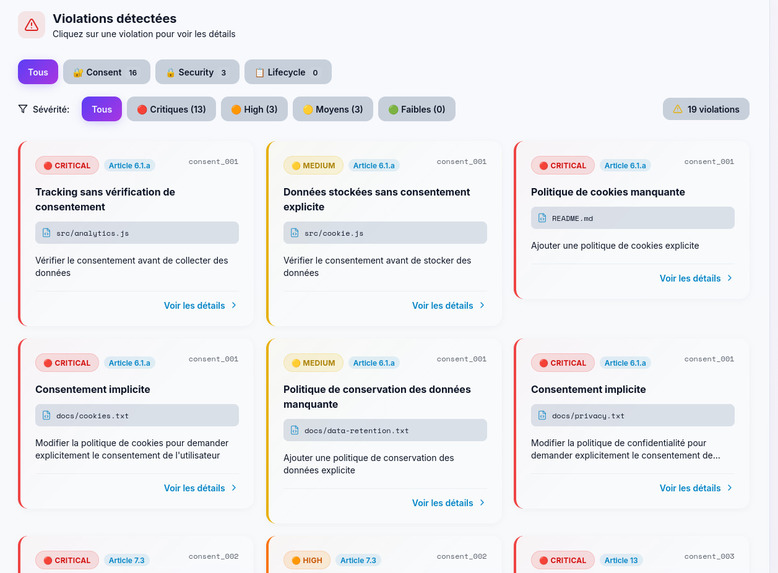The width and height of the screenshot is (778, 573).
Task: Click the Sévérité funnel filter icon
Action: point(23,109)
